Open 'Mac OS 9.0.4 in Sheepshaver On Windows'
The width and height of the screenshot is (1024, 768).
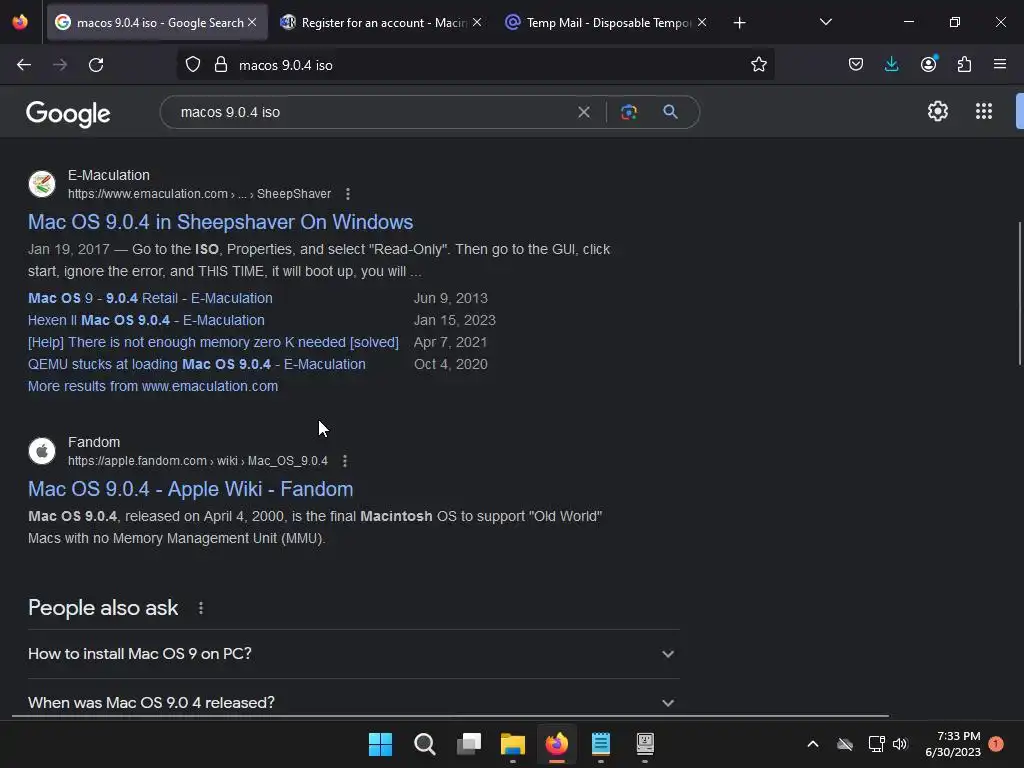coord(220,222)
